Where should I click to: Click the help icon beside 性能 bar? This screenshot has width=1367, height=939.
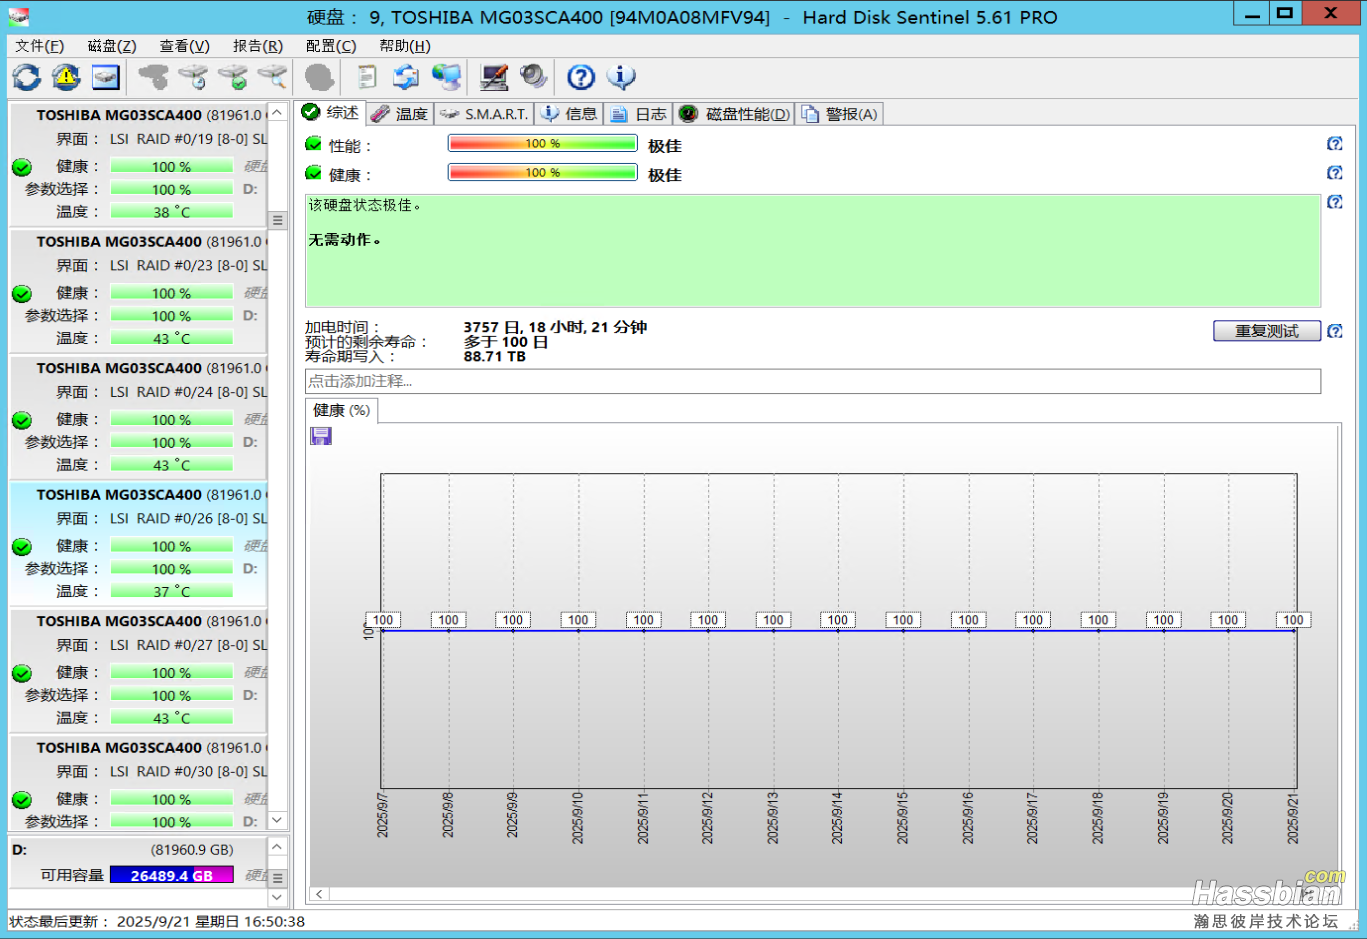(x=1334, y=144)
